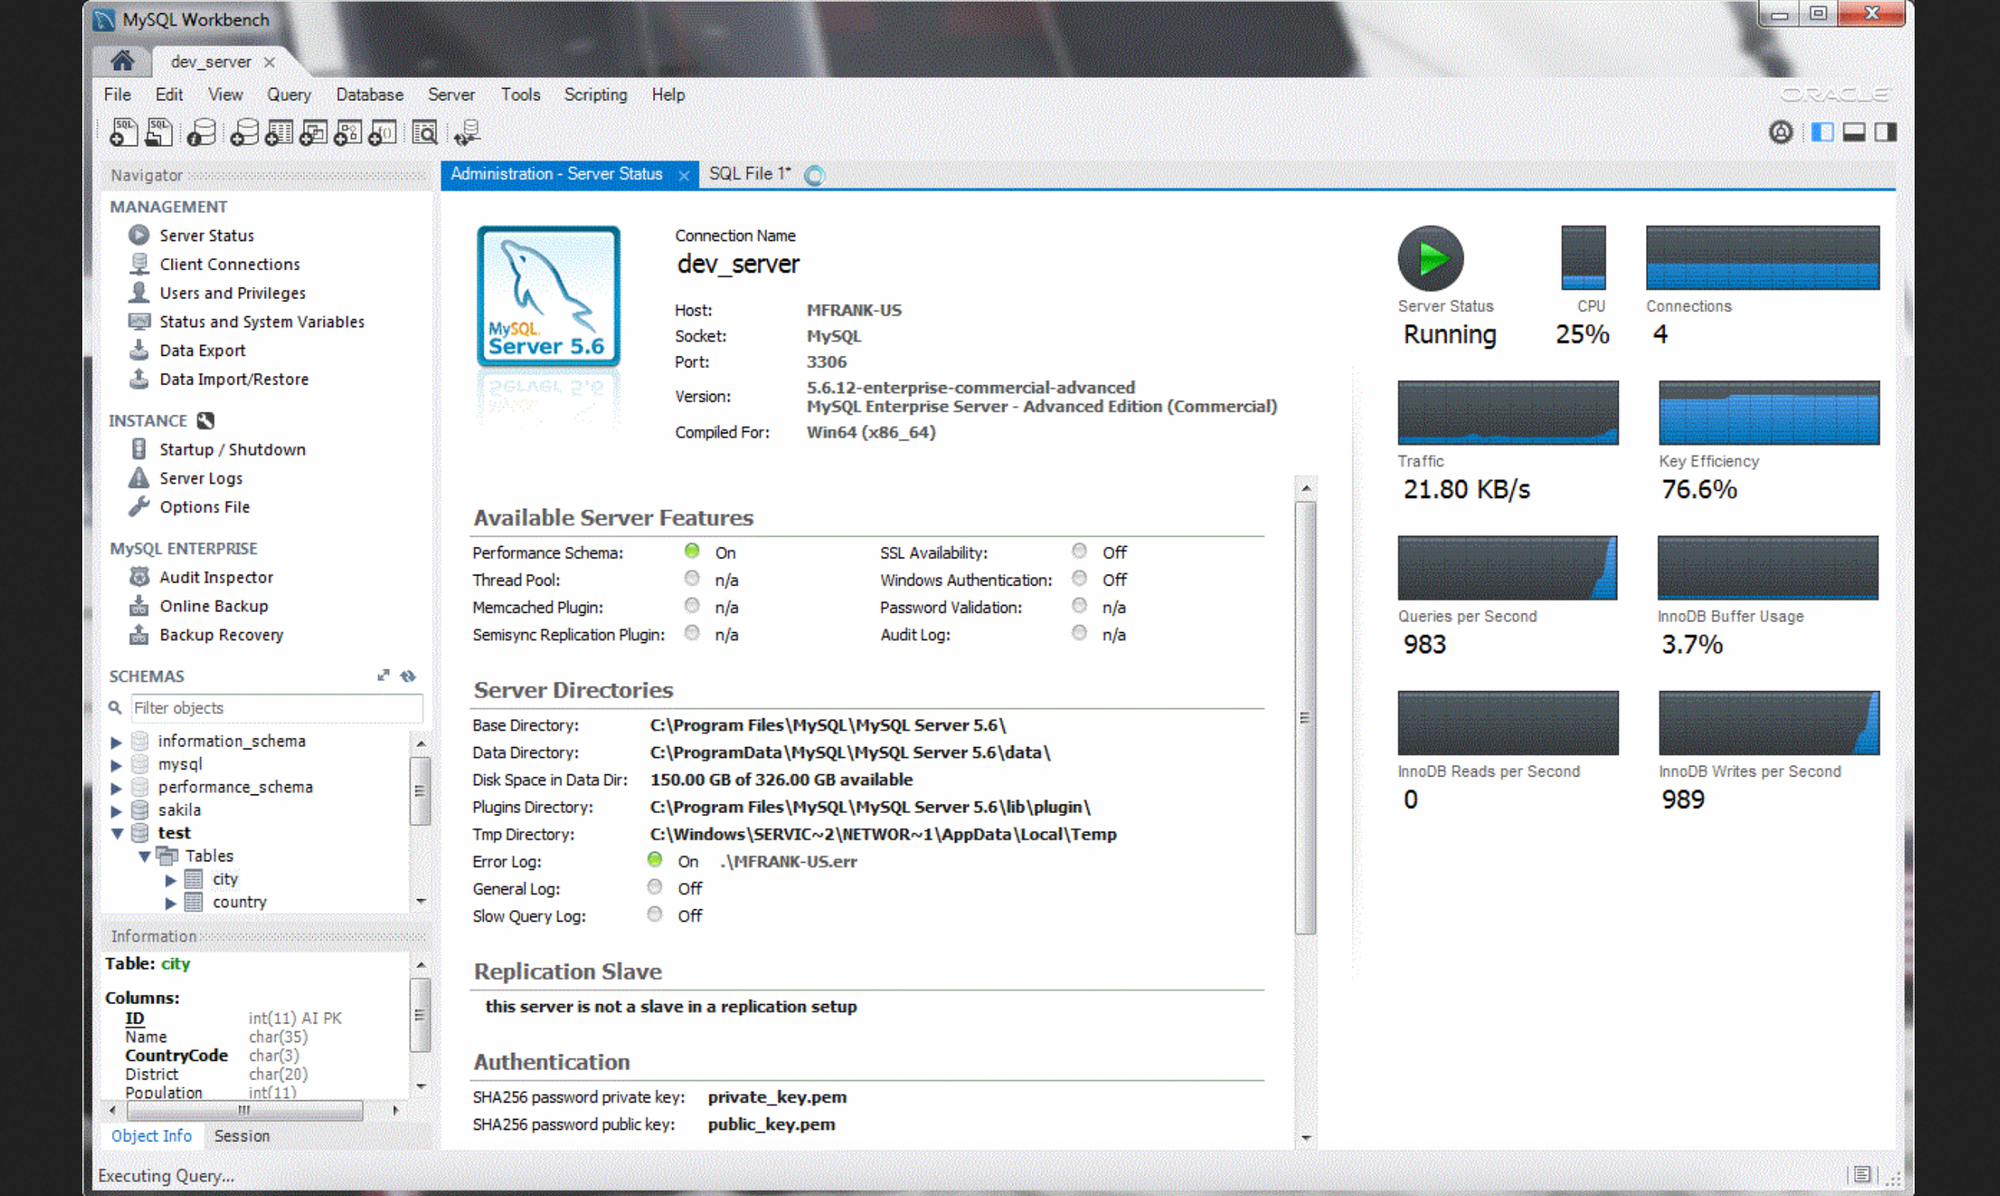This screenshot has height=1196, width=2000.
Task: Expand the city table node
Action: (x=170, y=880)
